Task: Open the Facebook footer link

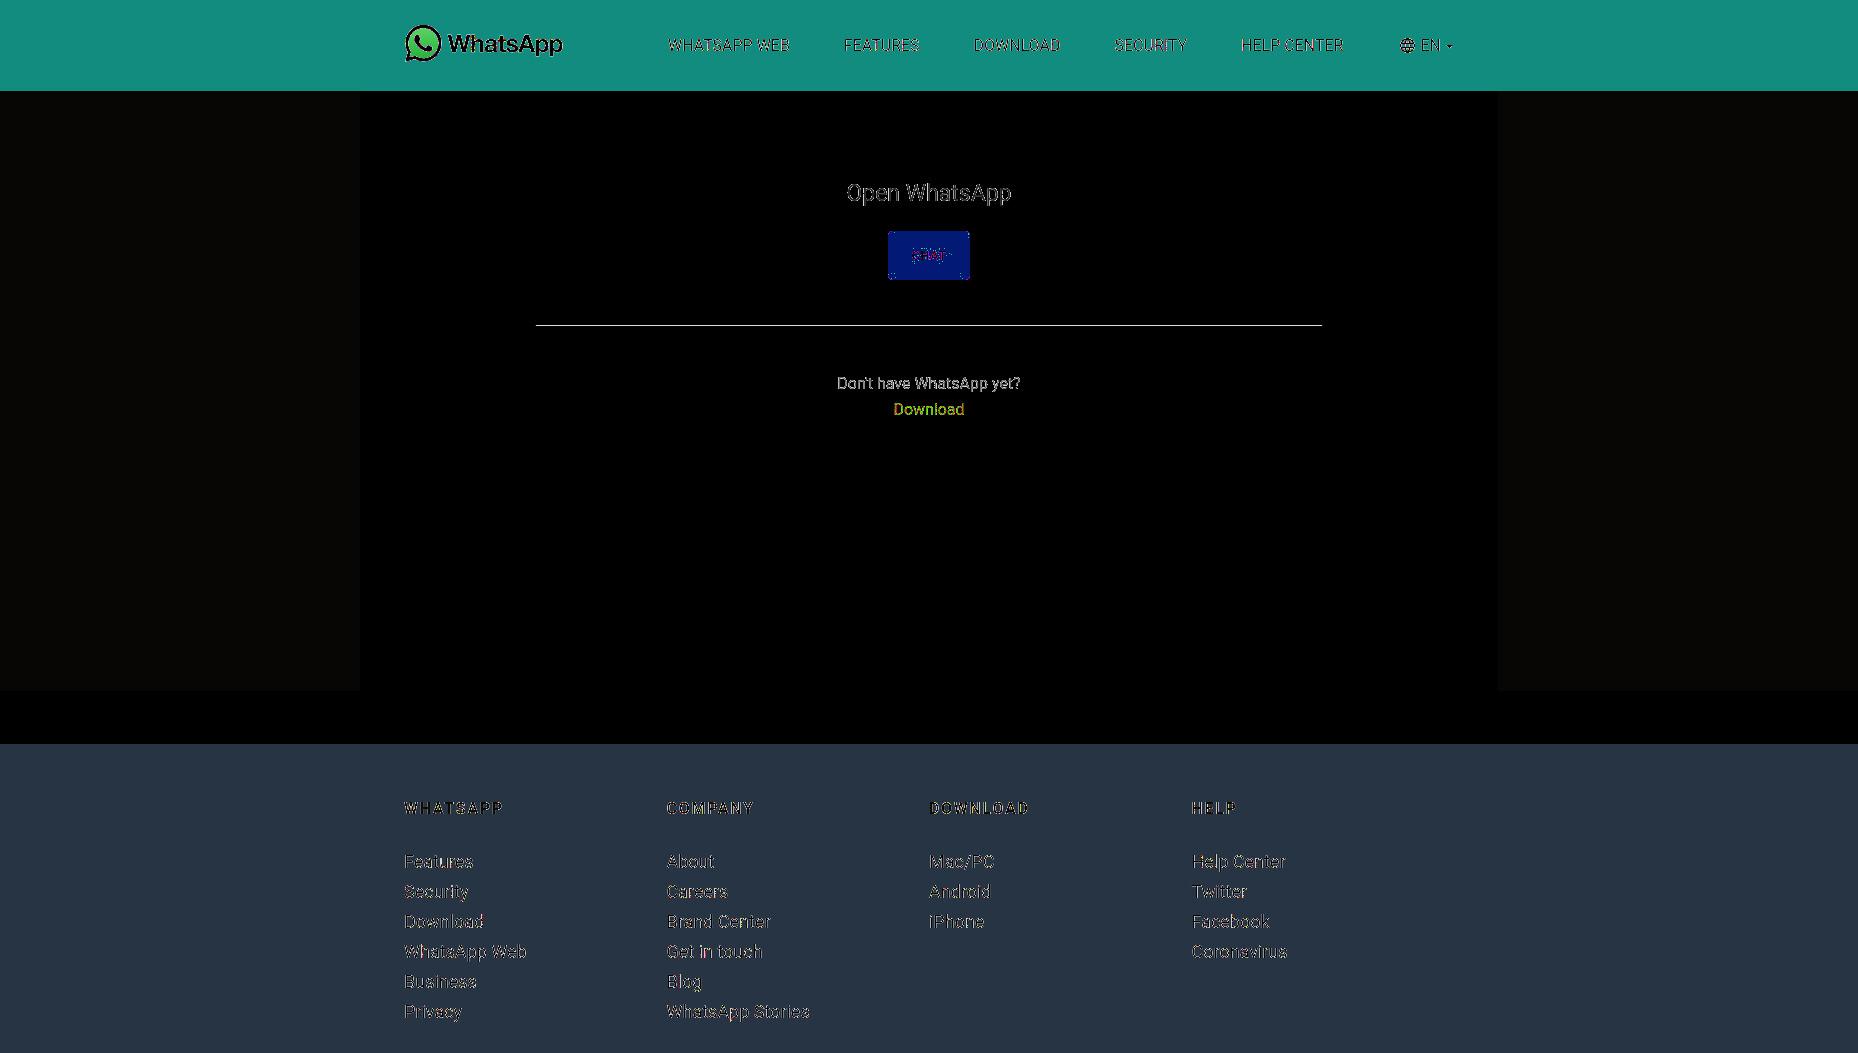Action: pos(1231,921)
